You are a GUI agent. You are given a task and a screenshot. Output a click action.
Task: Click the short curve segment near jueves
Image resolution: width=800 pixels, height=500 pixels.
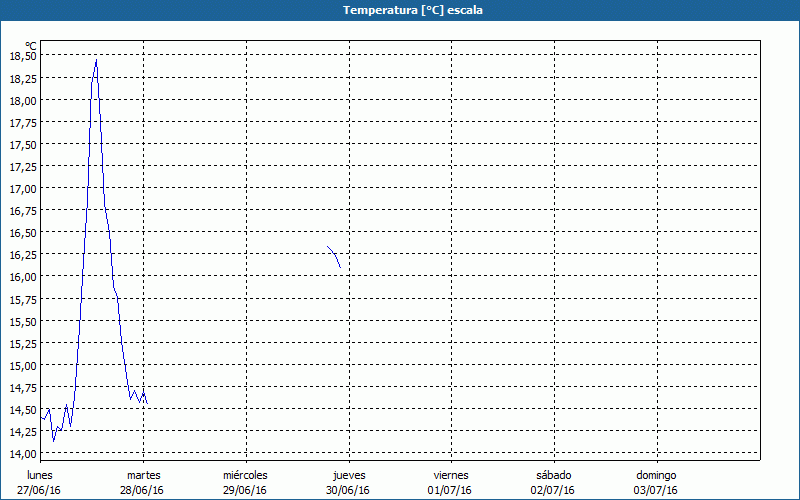(335, 255)
